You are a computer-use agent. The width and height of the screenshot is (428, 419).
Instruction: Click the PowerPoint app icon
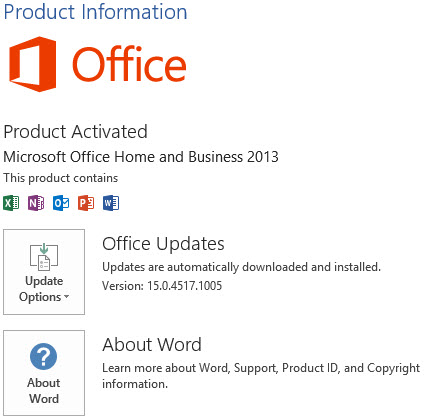tap(86, 203)
